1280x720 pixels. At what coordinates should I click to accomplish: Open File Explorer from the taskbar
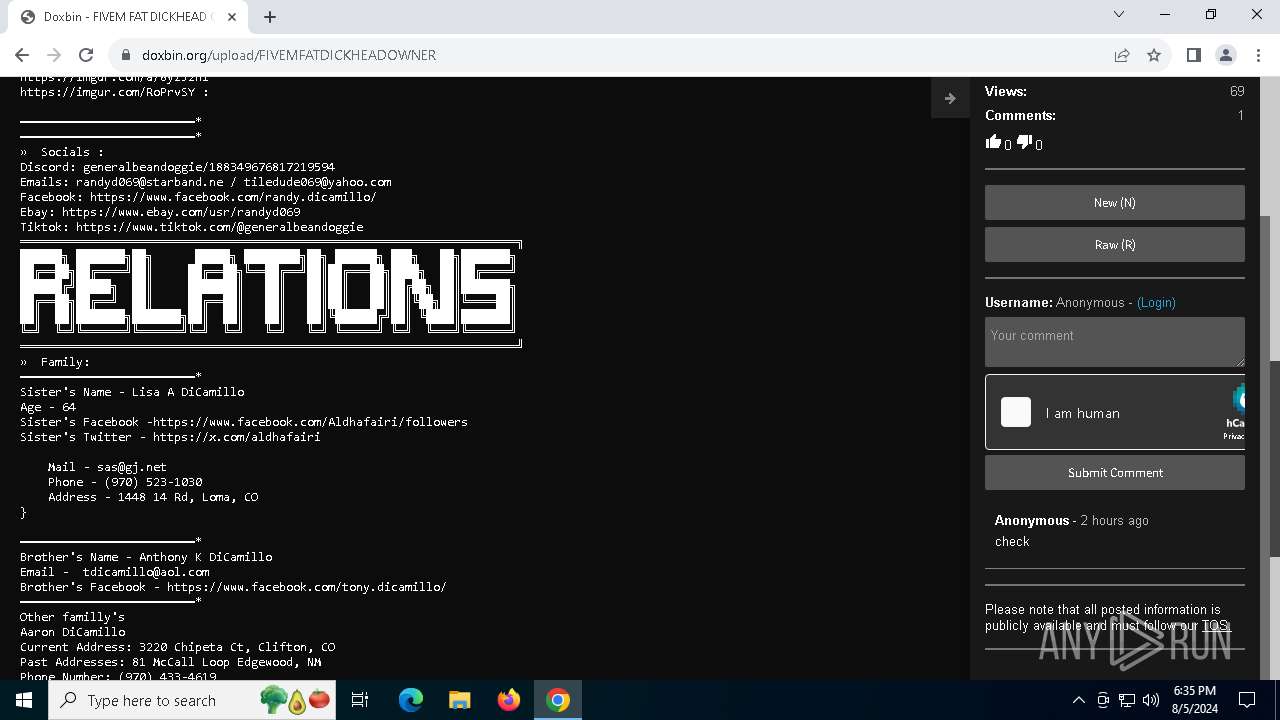(460, 700)
